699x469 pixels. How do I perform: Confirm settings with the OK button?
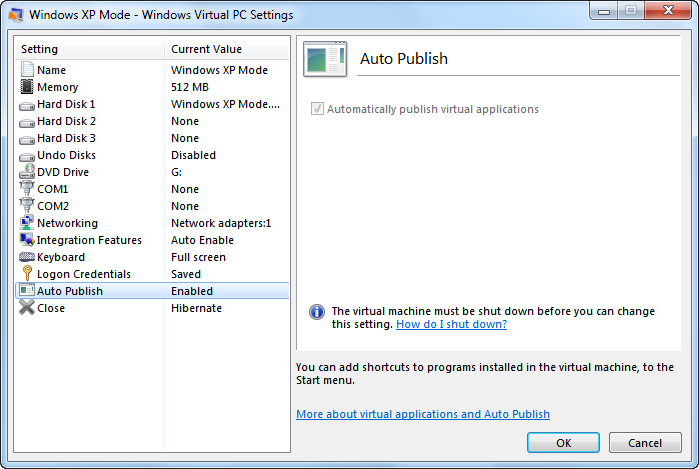pyautogui.click(x=563, y=443)
